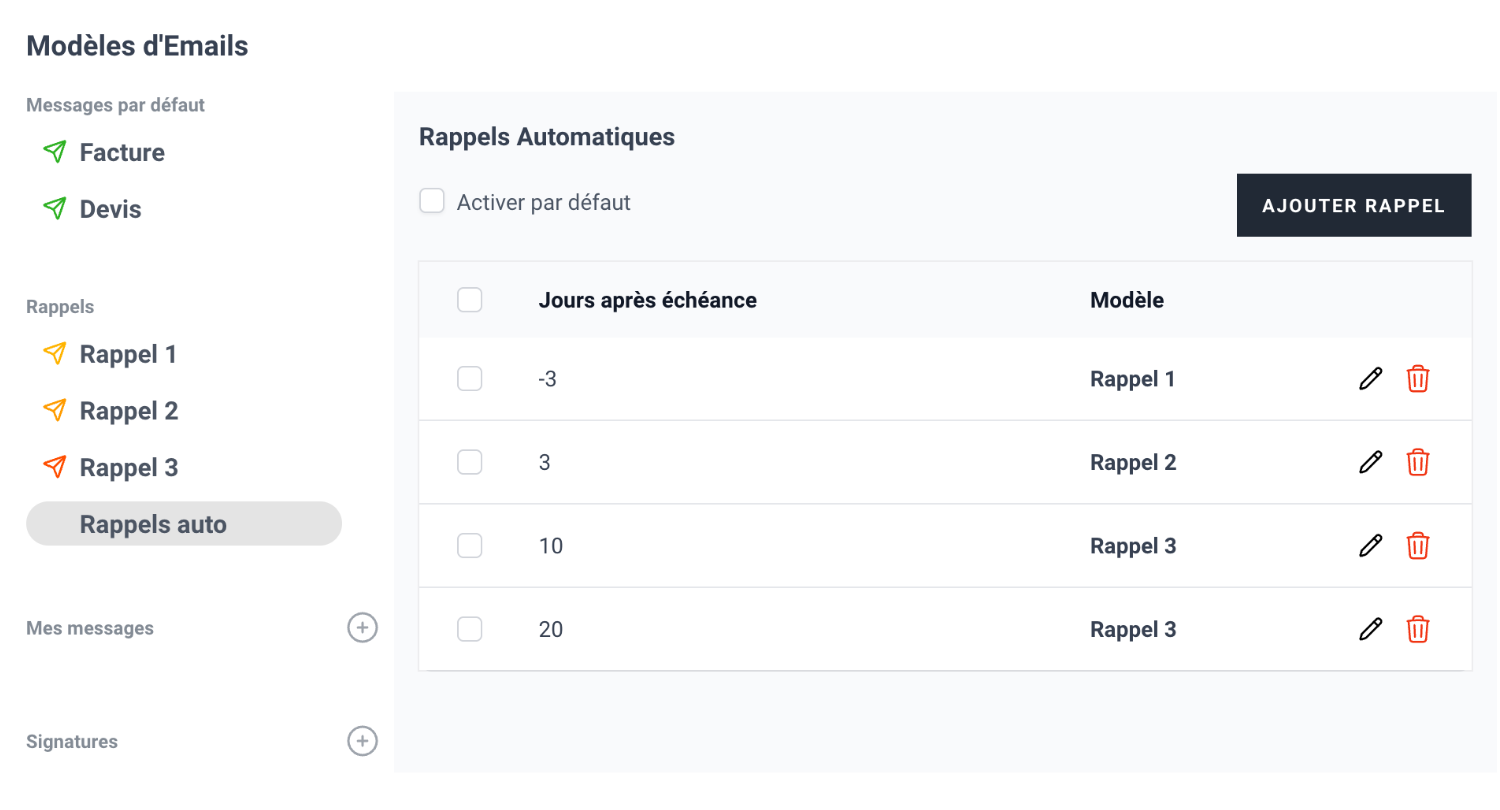Viewport: 1500px width, 810px height.
Task: Click the Signatures section label
Action: click(x=72, y=742)
